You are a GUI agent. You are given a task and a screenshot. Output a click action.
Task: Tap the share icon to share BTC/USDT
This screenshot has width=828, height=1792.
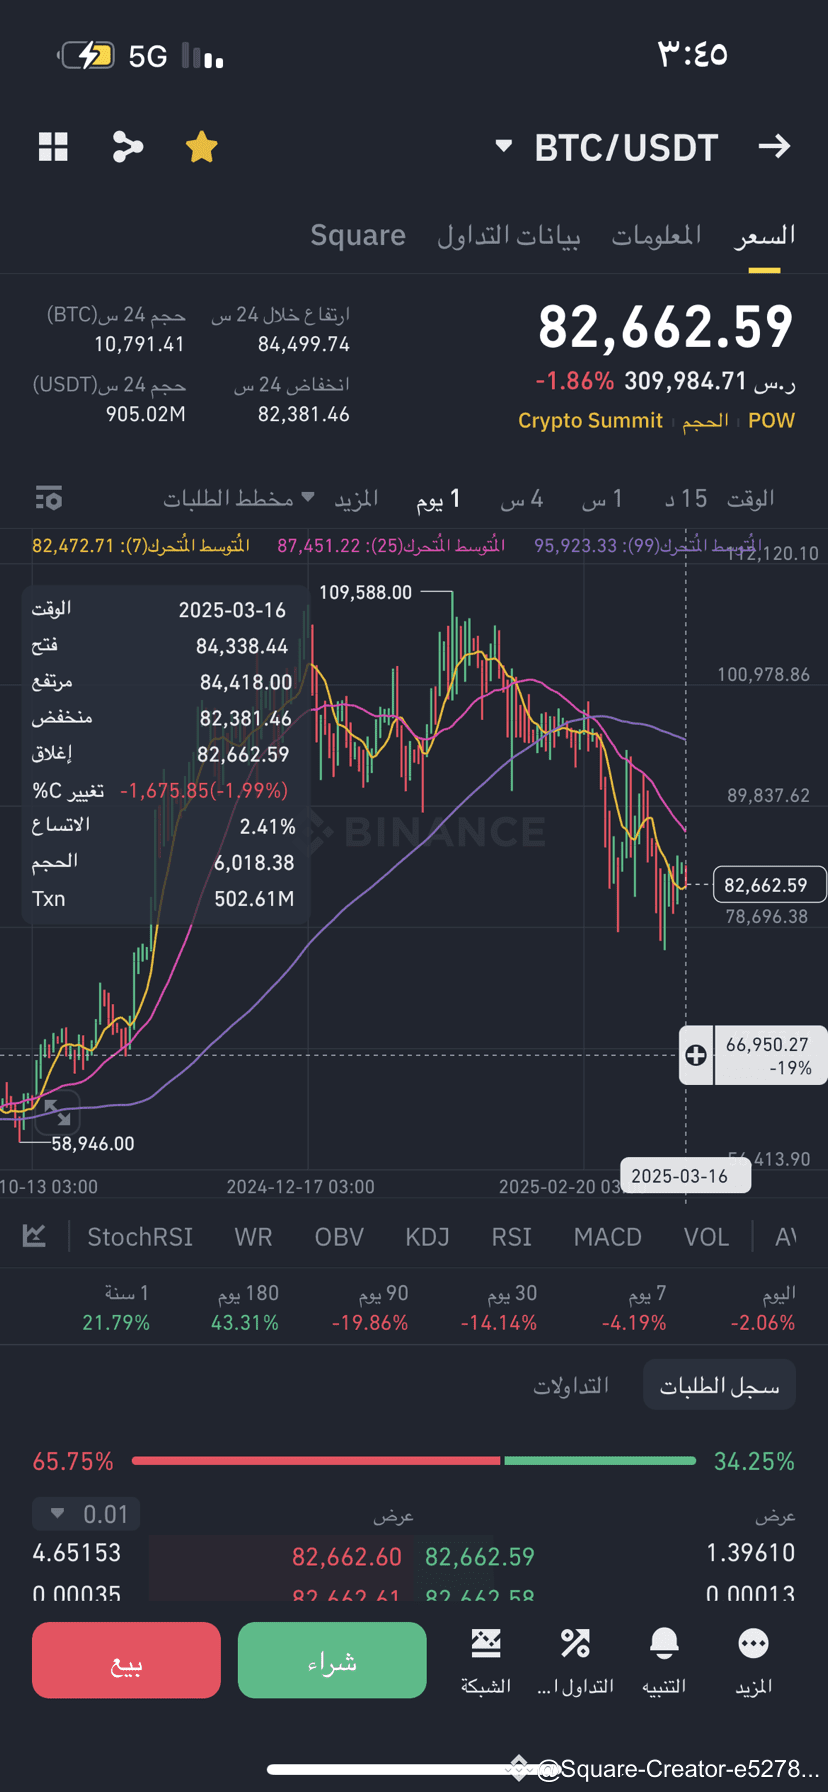pos(127,147)
